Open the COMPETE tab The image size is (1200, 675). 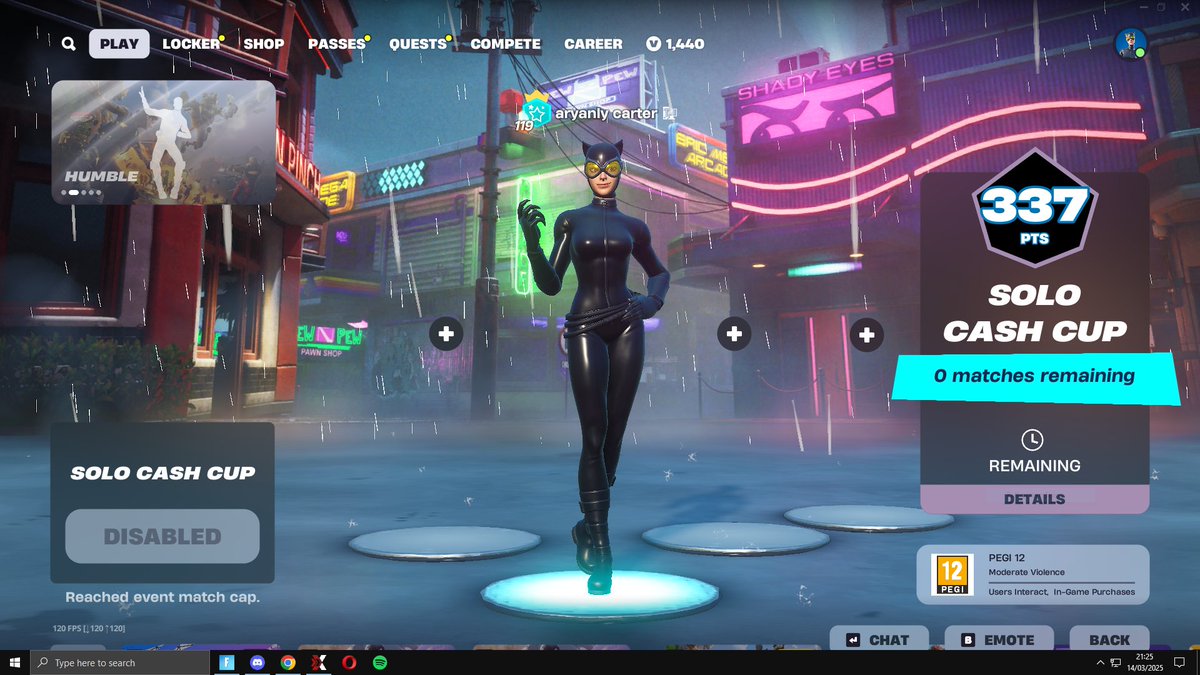coord(505,44)
